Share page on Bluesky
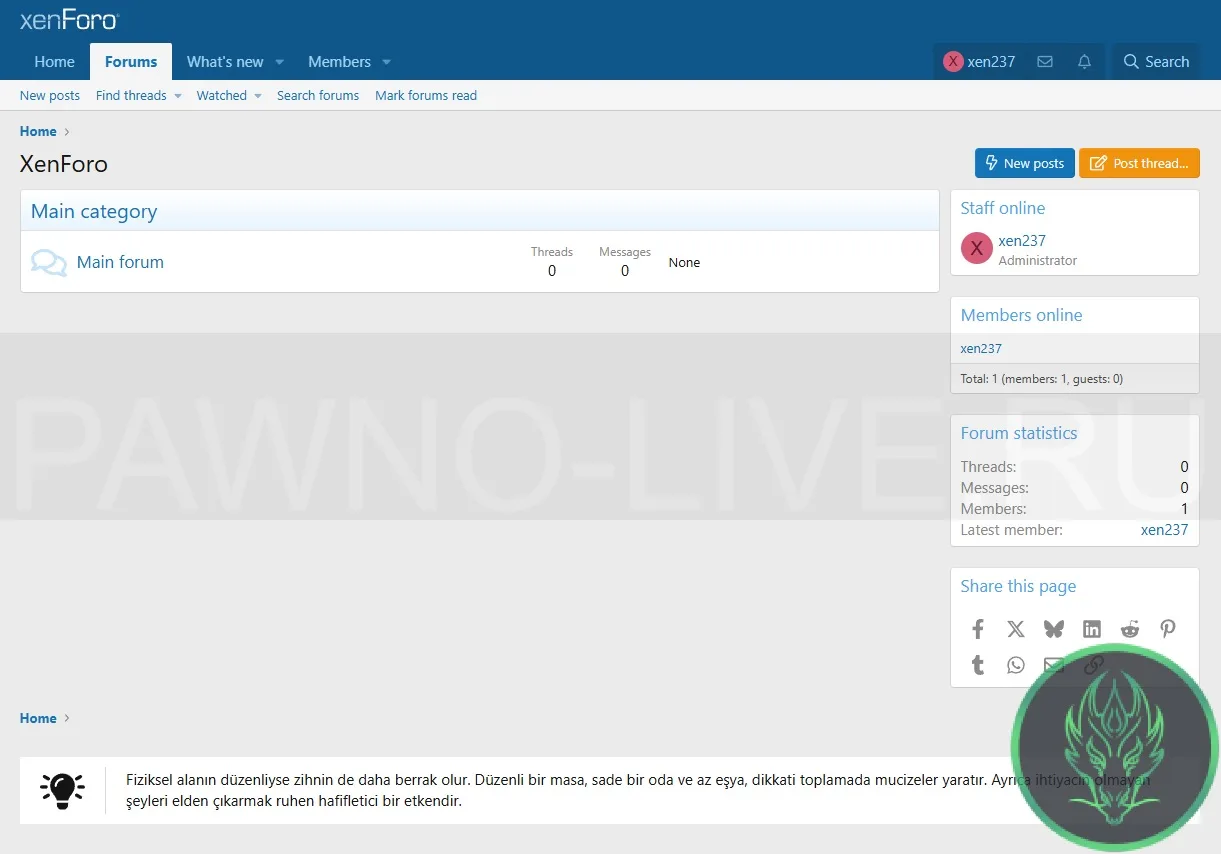The image size is (1221, 854). [x=1054, y=629]
